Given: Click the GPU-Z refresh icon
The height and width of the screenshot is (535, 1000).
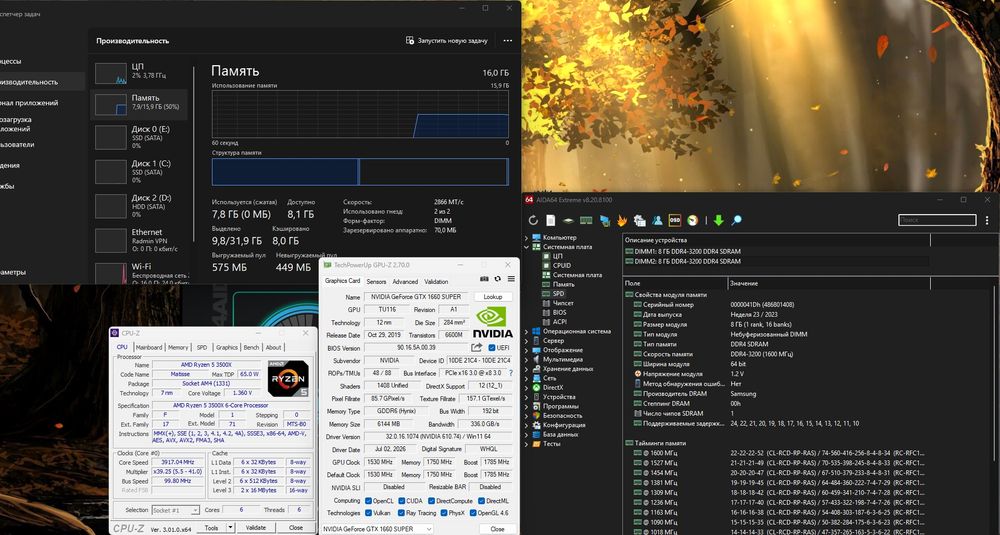Looking at the screenshot, I should coord(497,279).
